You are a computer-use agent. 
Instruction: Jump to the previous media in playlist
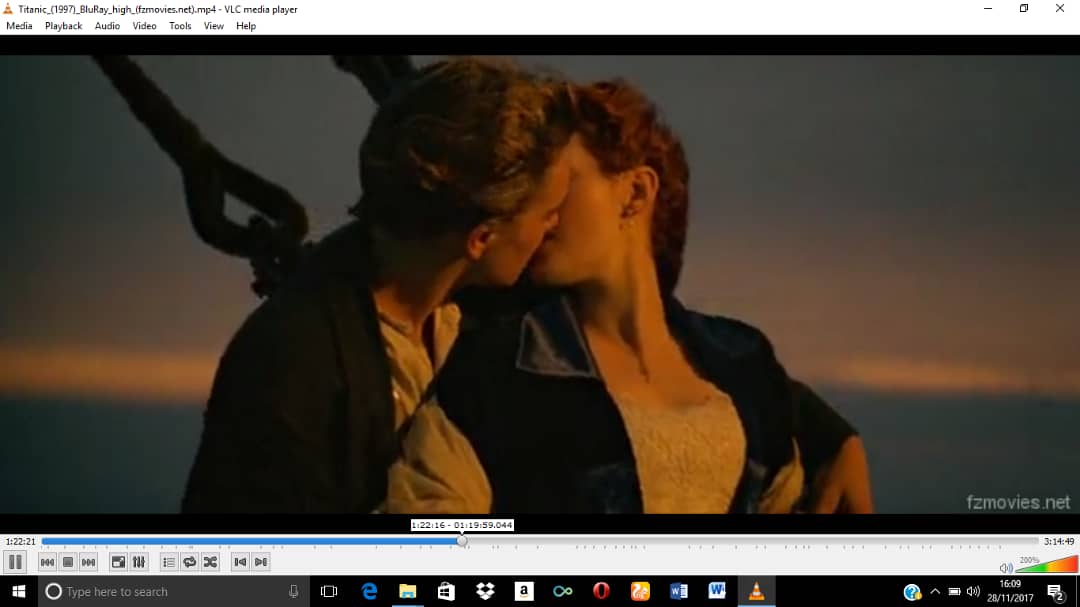pyautogui.click(x=47, y=562)
